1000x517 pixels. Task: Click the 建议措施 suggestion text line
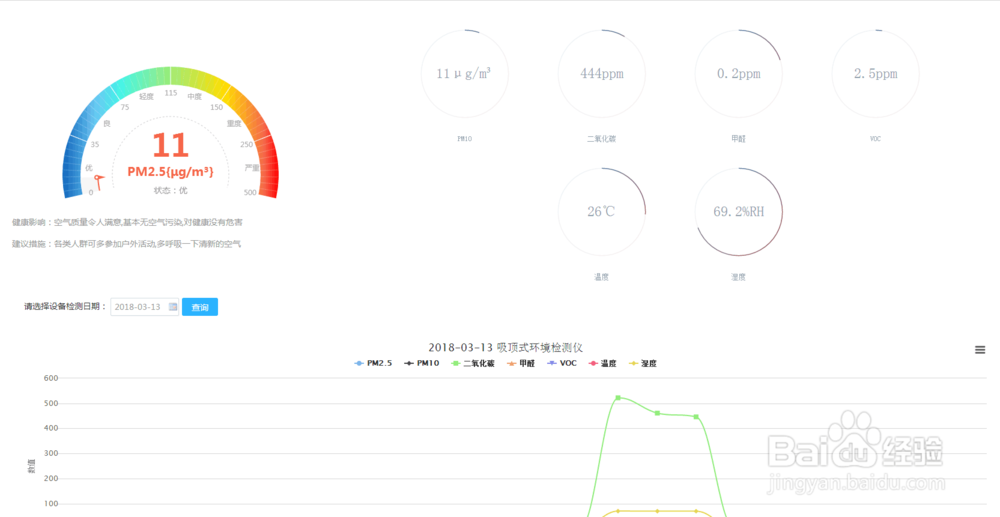pos(126,244)
